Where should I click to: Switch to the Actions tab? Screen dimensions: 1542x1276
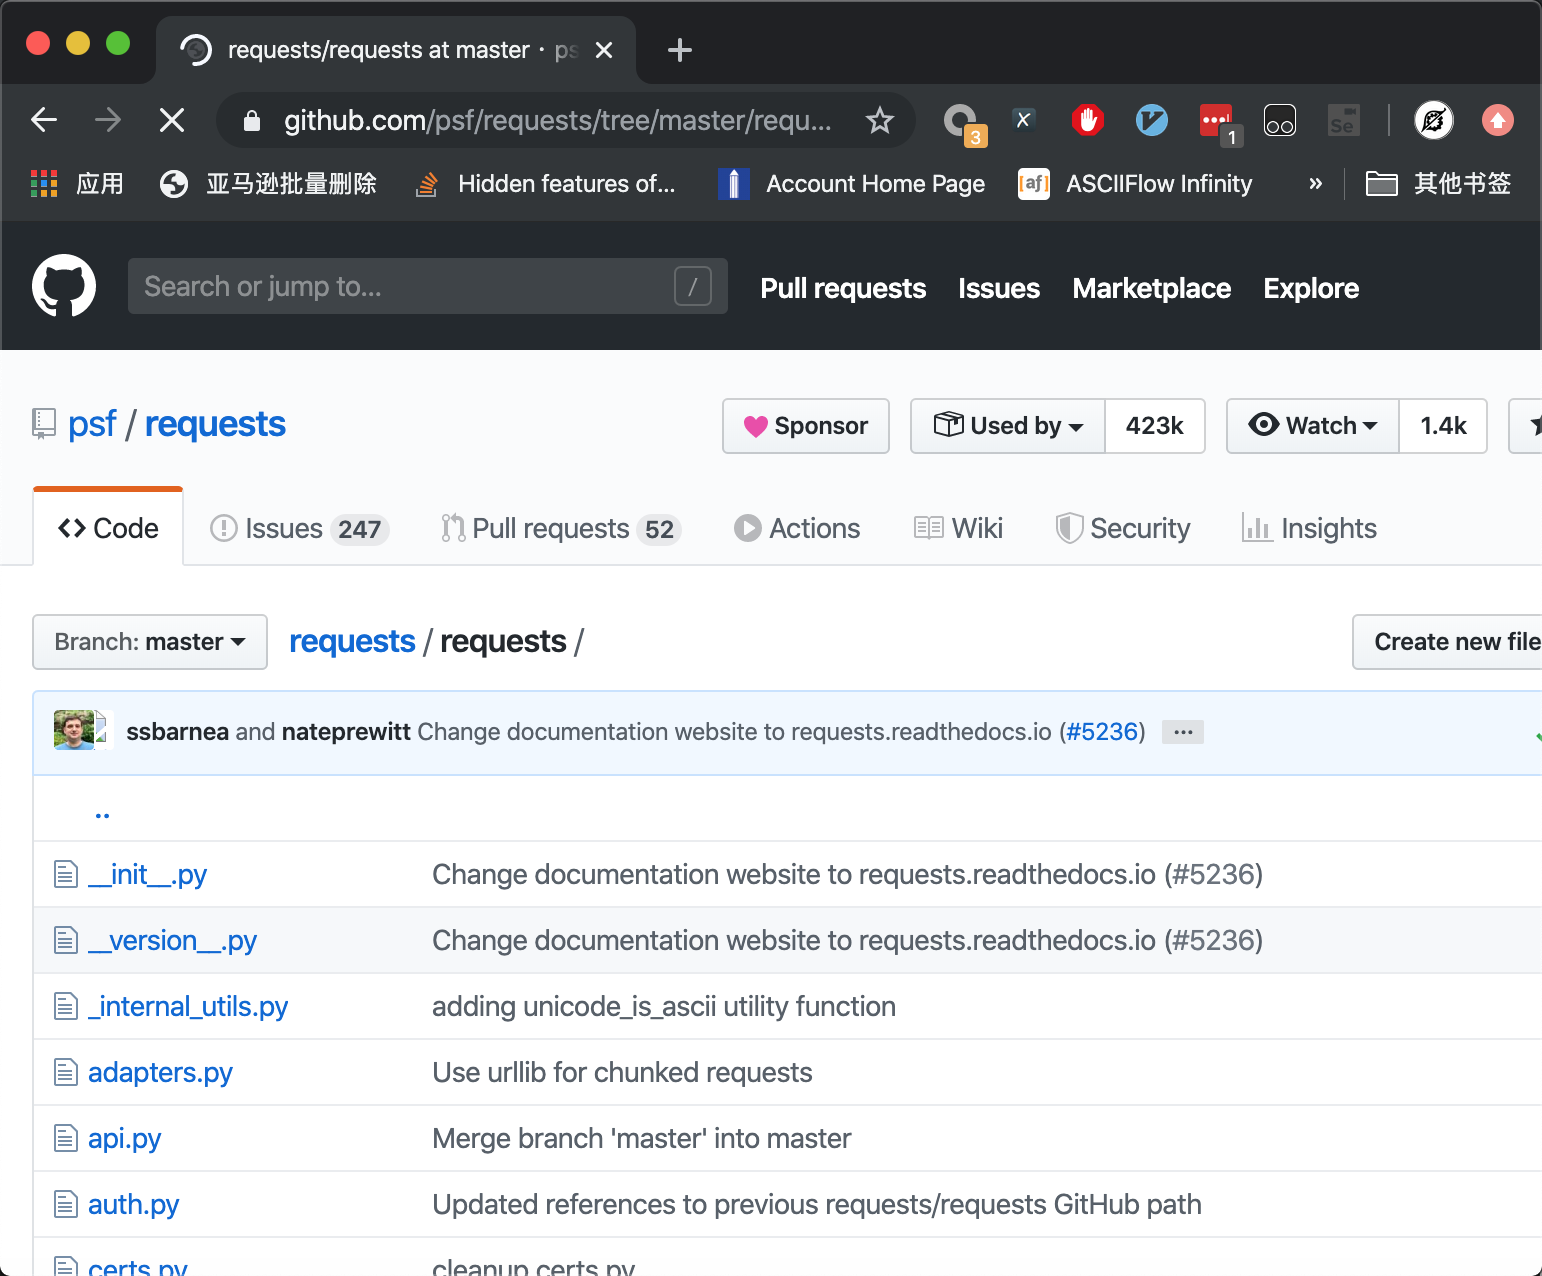pos(797,528)
